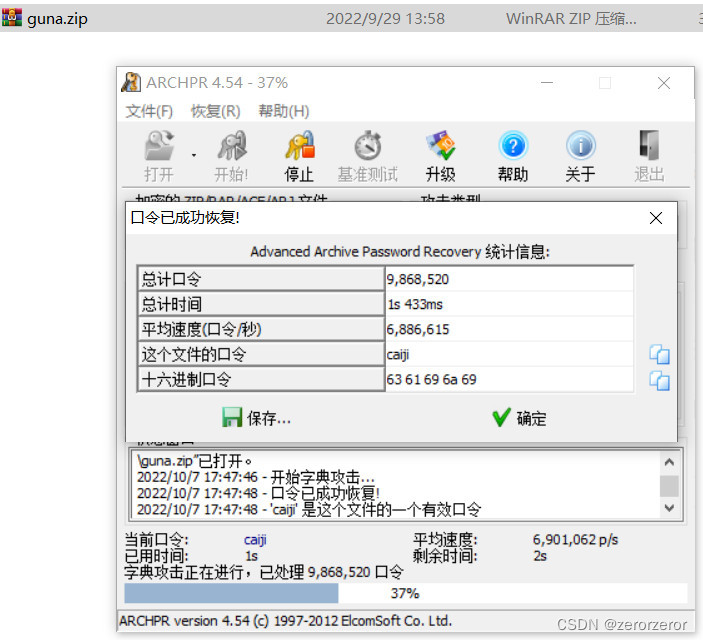Click the guna.zip WinRAR archive icon
The image size is (703, 640).
[12, 17]
